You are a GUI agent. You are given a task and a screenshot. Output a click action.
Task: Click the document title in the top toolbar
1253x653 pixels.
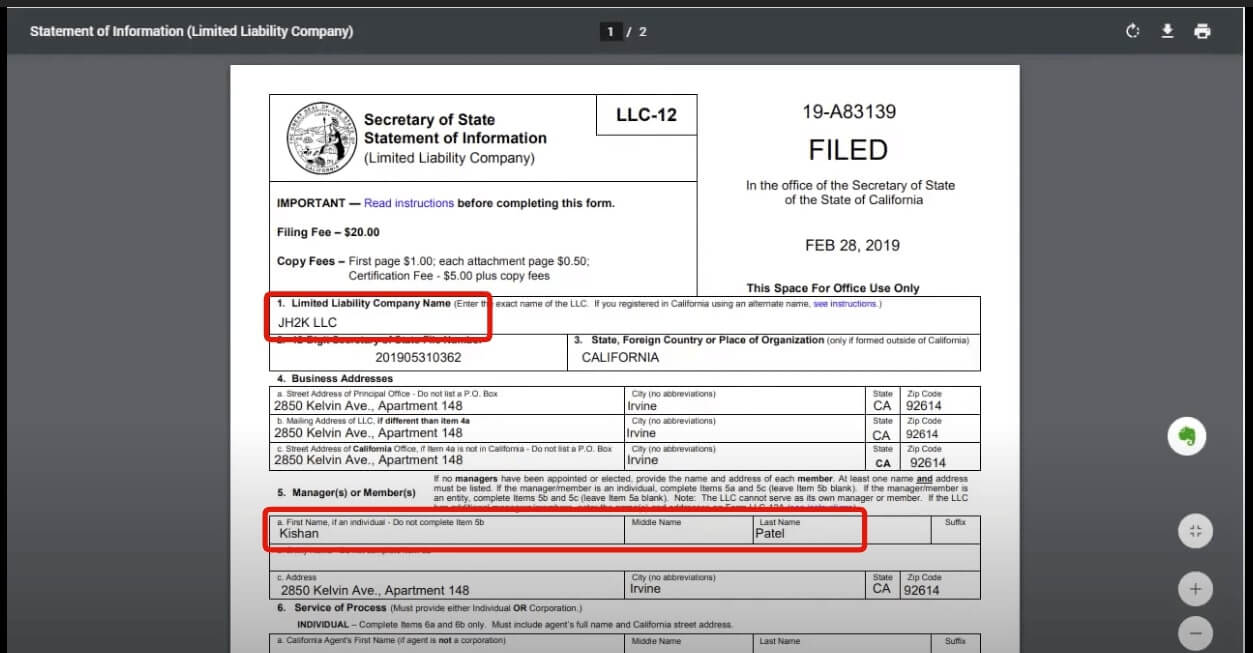pos(191,31)
